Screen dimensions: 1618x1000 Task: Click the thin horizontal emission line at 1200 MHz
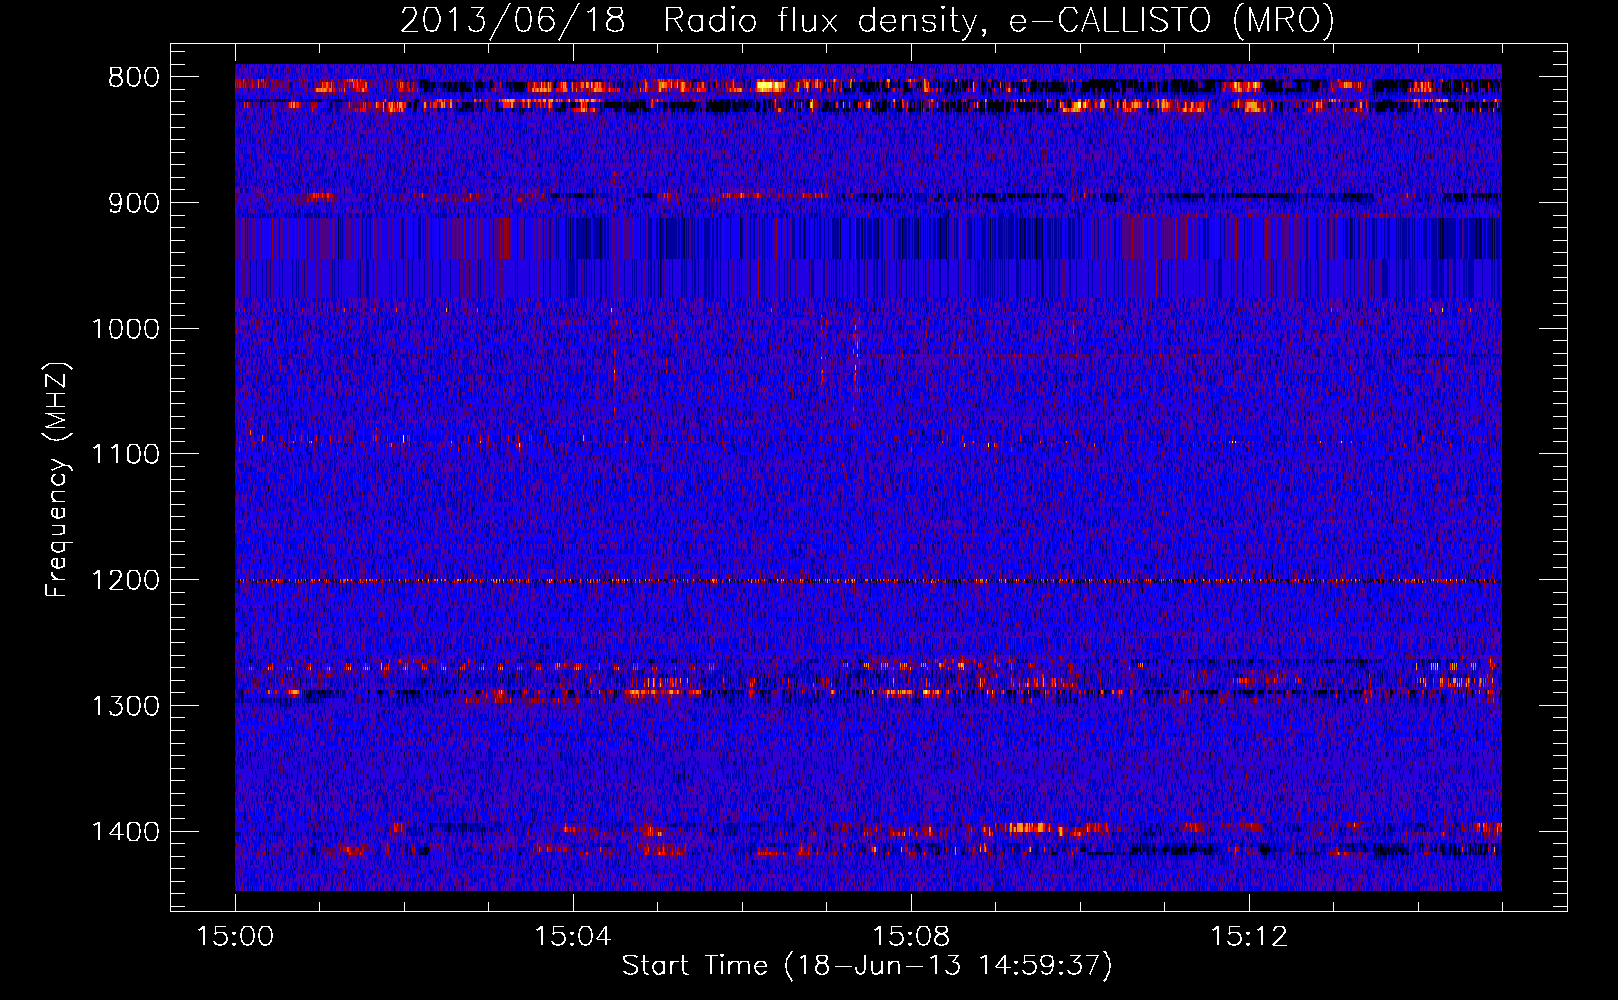point(868,581)
